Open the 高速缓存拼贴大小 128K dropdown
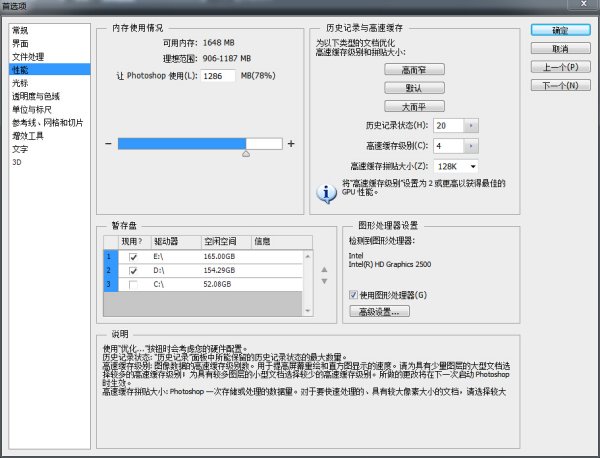Screen dimensions: 600x458 (x=456, y=166)
